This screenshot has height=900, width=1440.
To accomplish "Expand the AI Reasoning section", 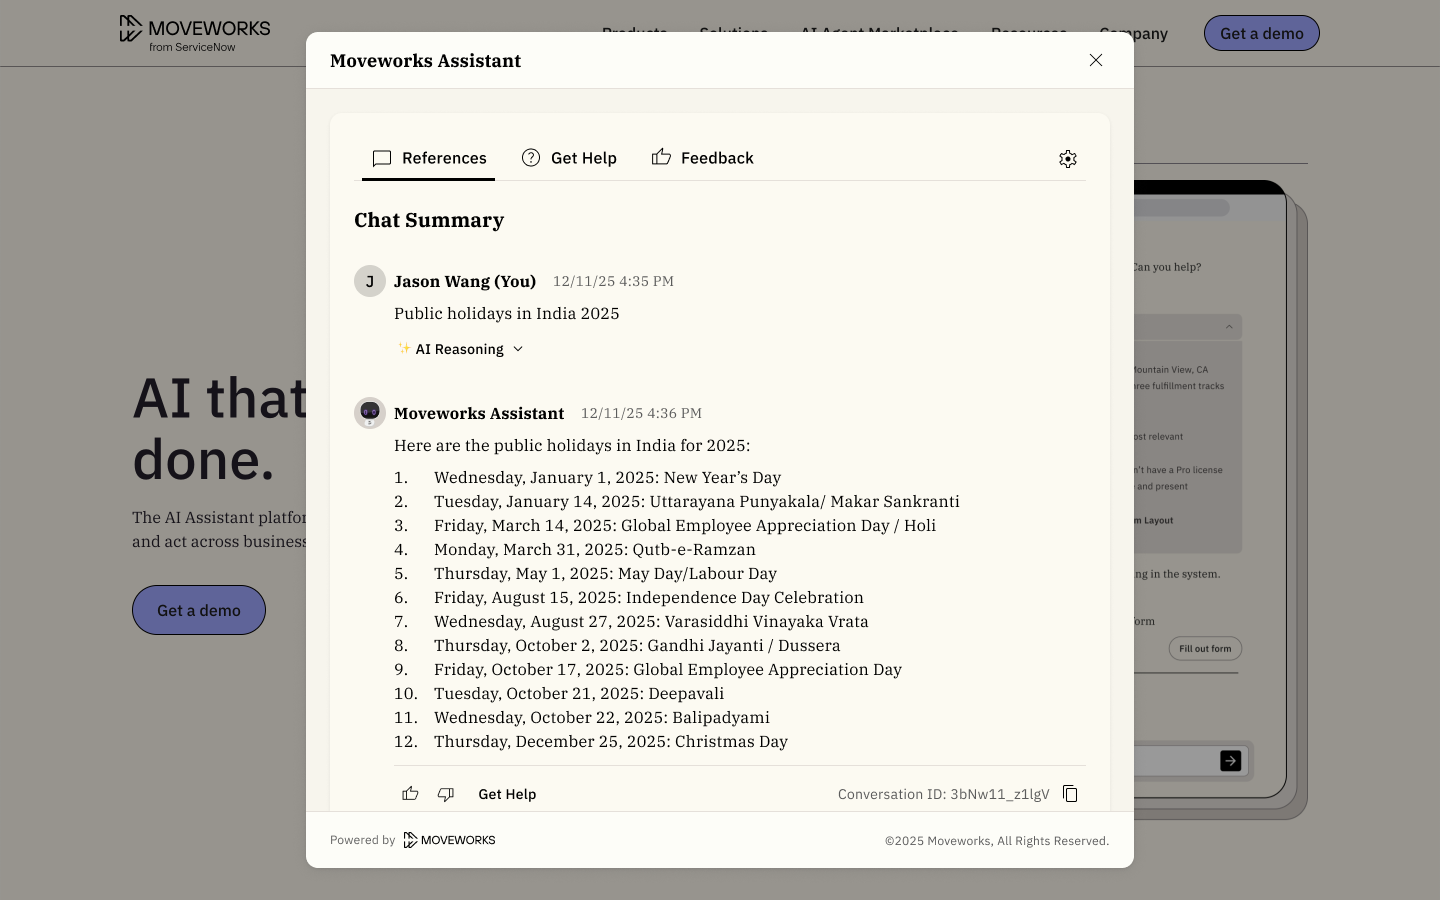I will [460, 349].
